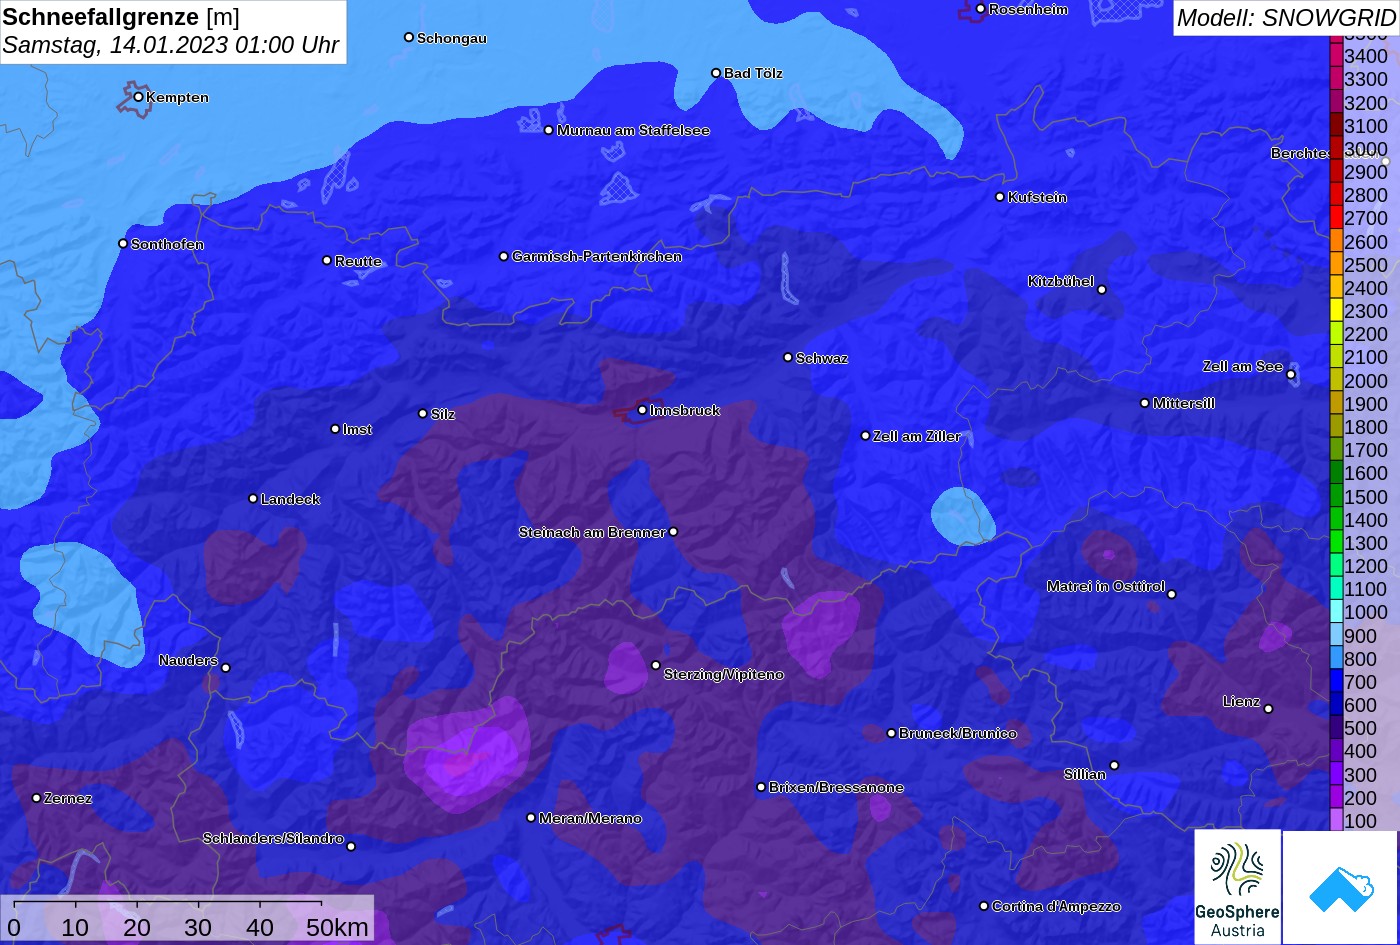Click the Matrei in Osttirol label
The width and height of the screenshot is (1400, 945).
pyautogui.click(x=1106, y=586)
